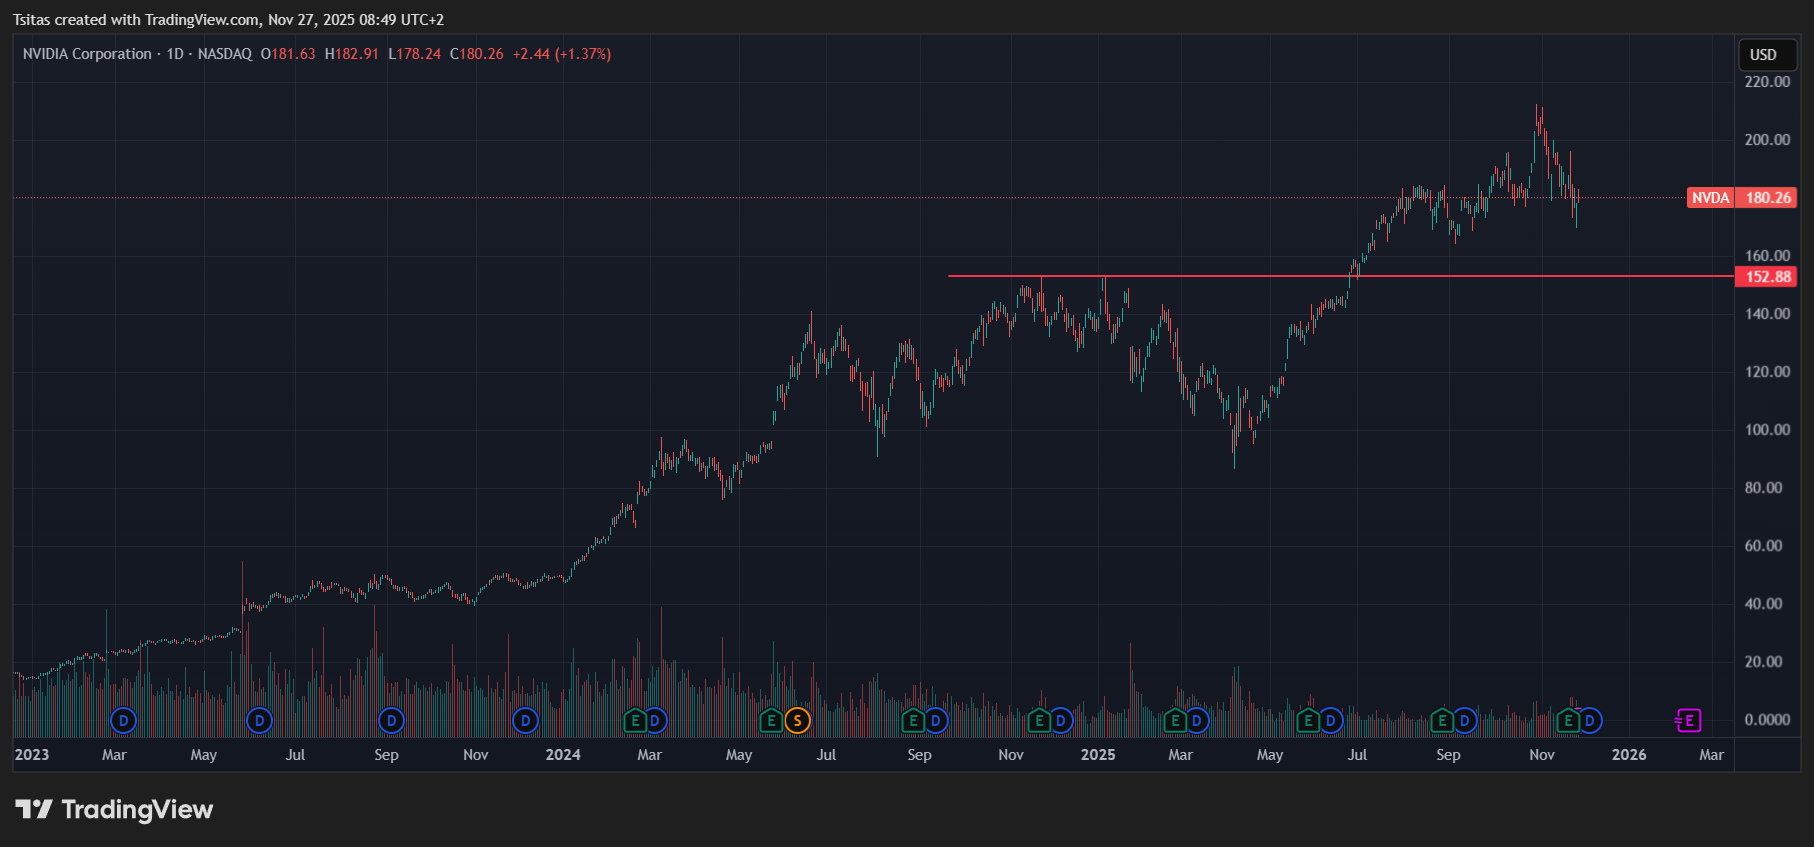Click the 200.00 price scale label

tap(1767, 140)
